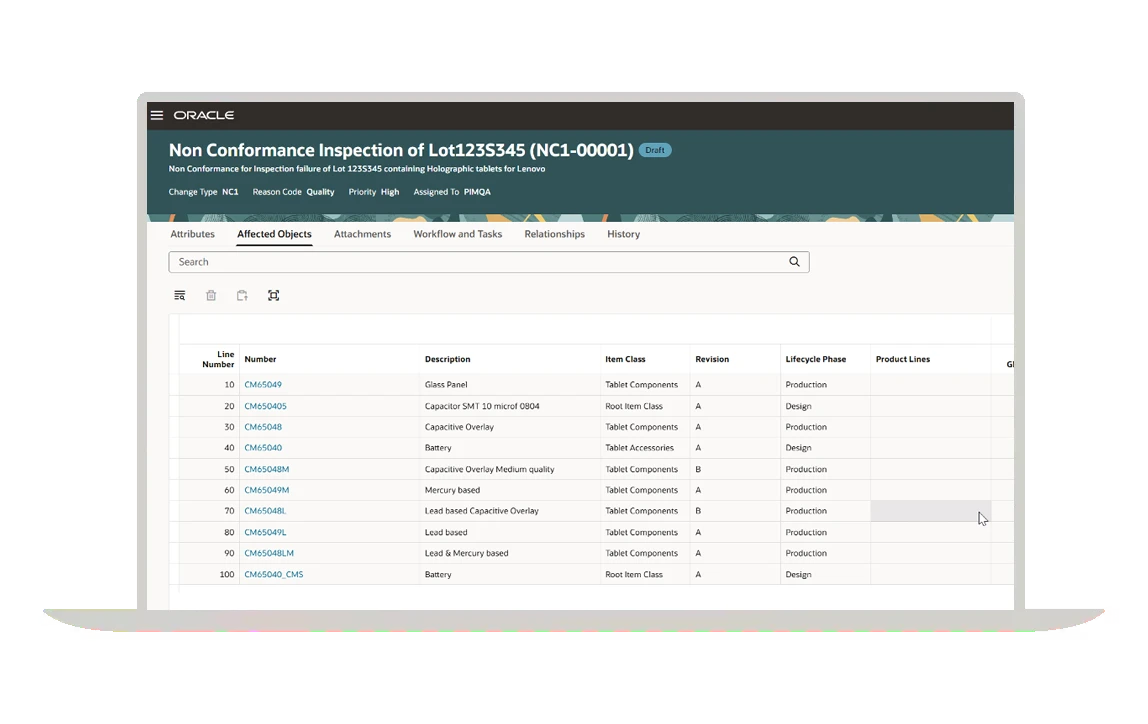
Task: Click the CM65048LM item link
Action: 269,553
